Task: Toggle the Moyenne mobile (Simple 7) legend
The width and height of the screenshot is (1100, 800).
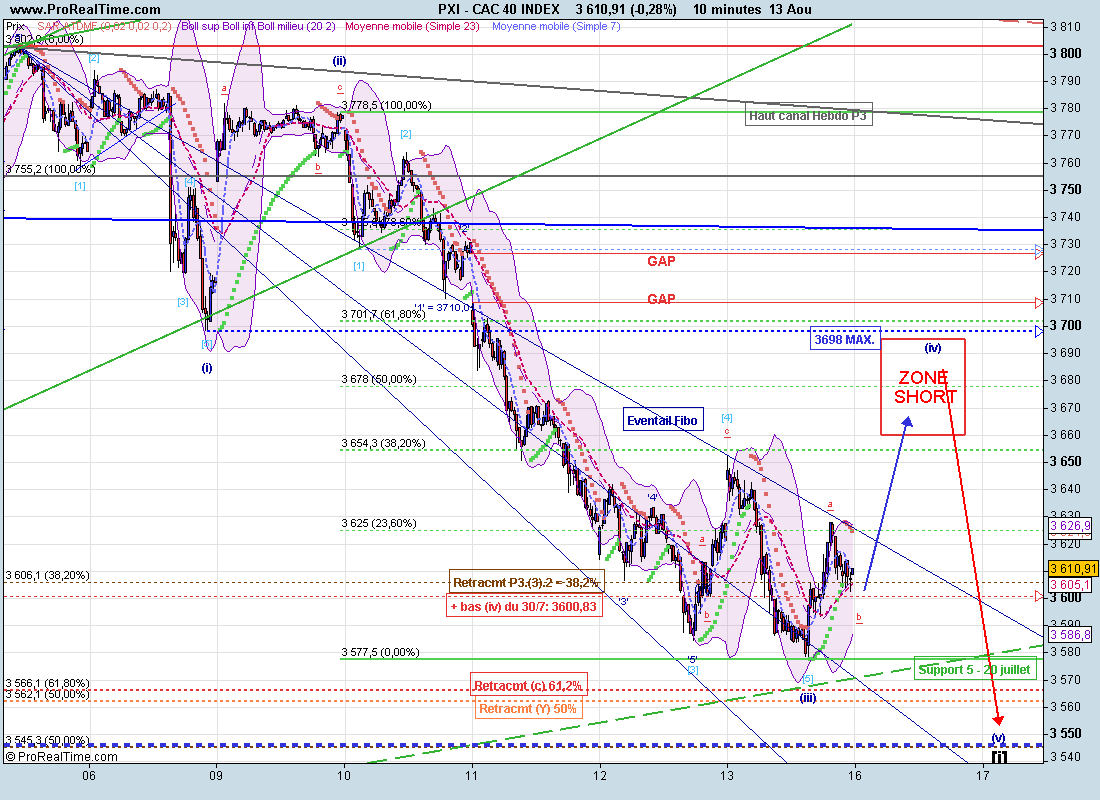Action: [x=557, y=26]
